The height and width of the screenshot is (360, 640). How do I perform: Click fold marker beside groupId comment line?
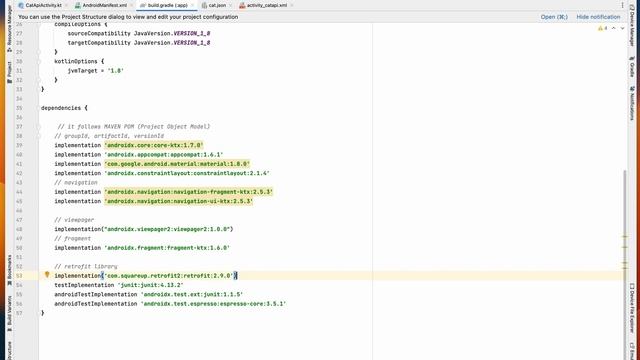pyautogui.click(x=38, y=136)
